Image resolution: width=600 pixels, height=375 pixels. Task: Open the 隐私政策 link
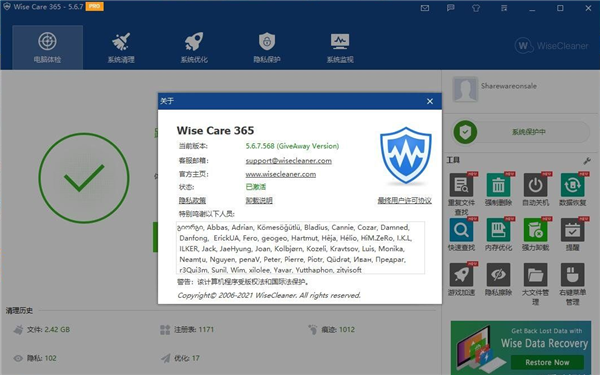(x=192, y=200)
